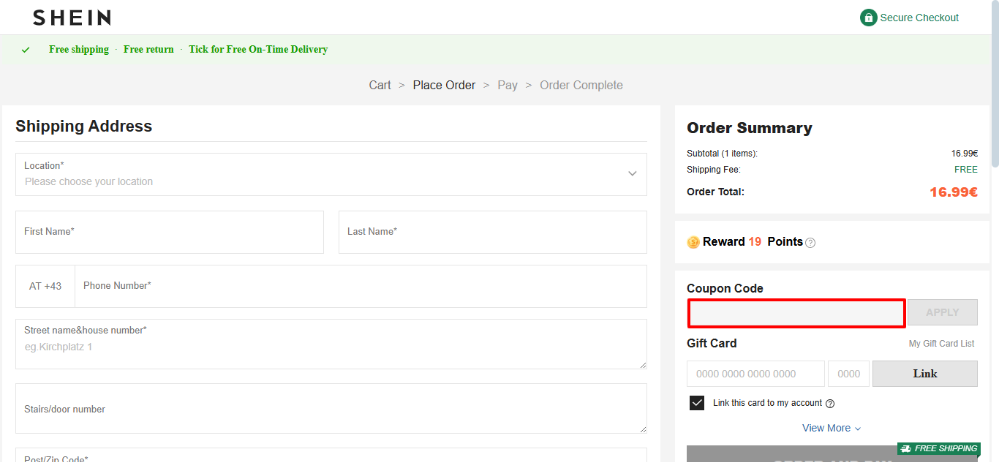Click the Free Shipping truck badge

938,449
